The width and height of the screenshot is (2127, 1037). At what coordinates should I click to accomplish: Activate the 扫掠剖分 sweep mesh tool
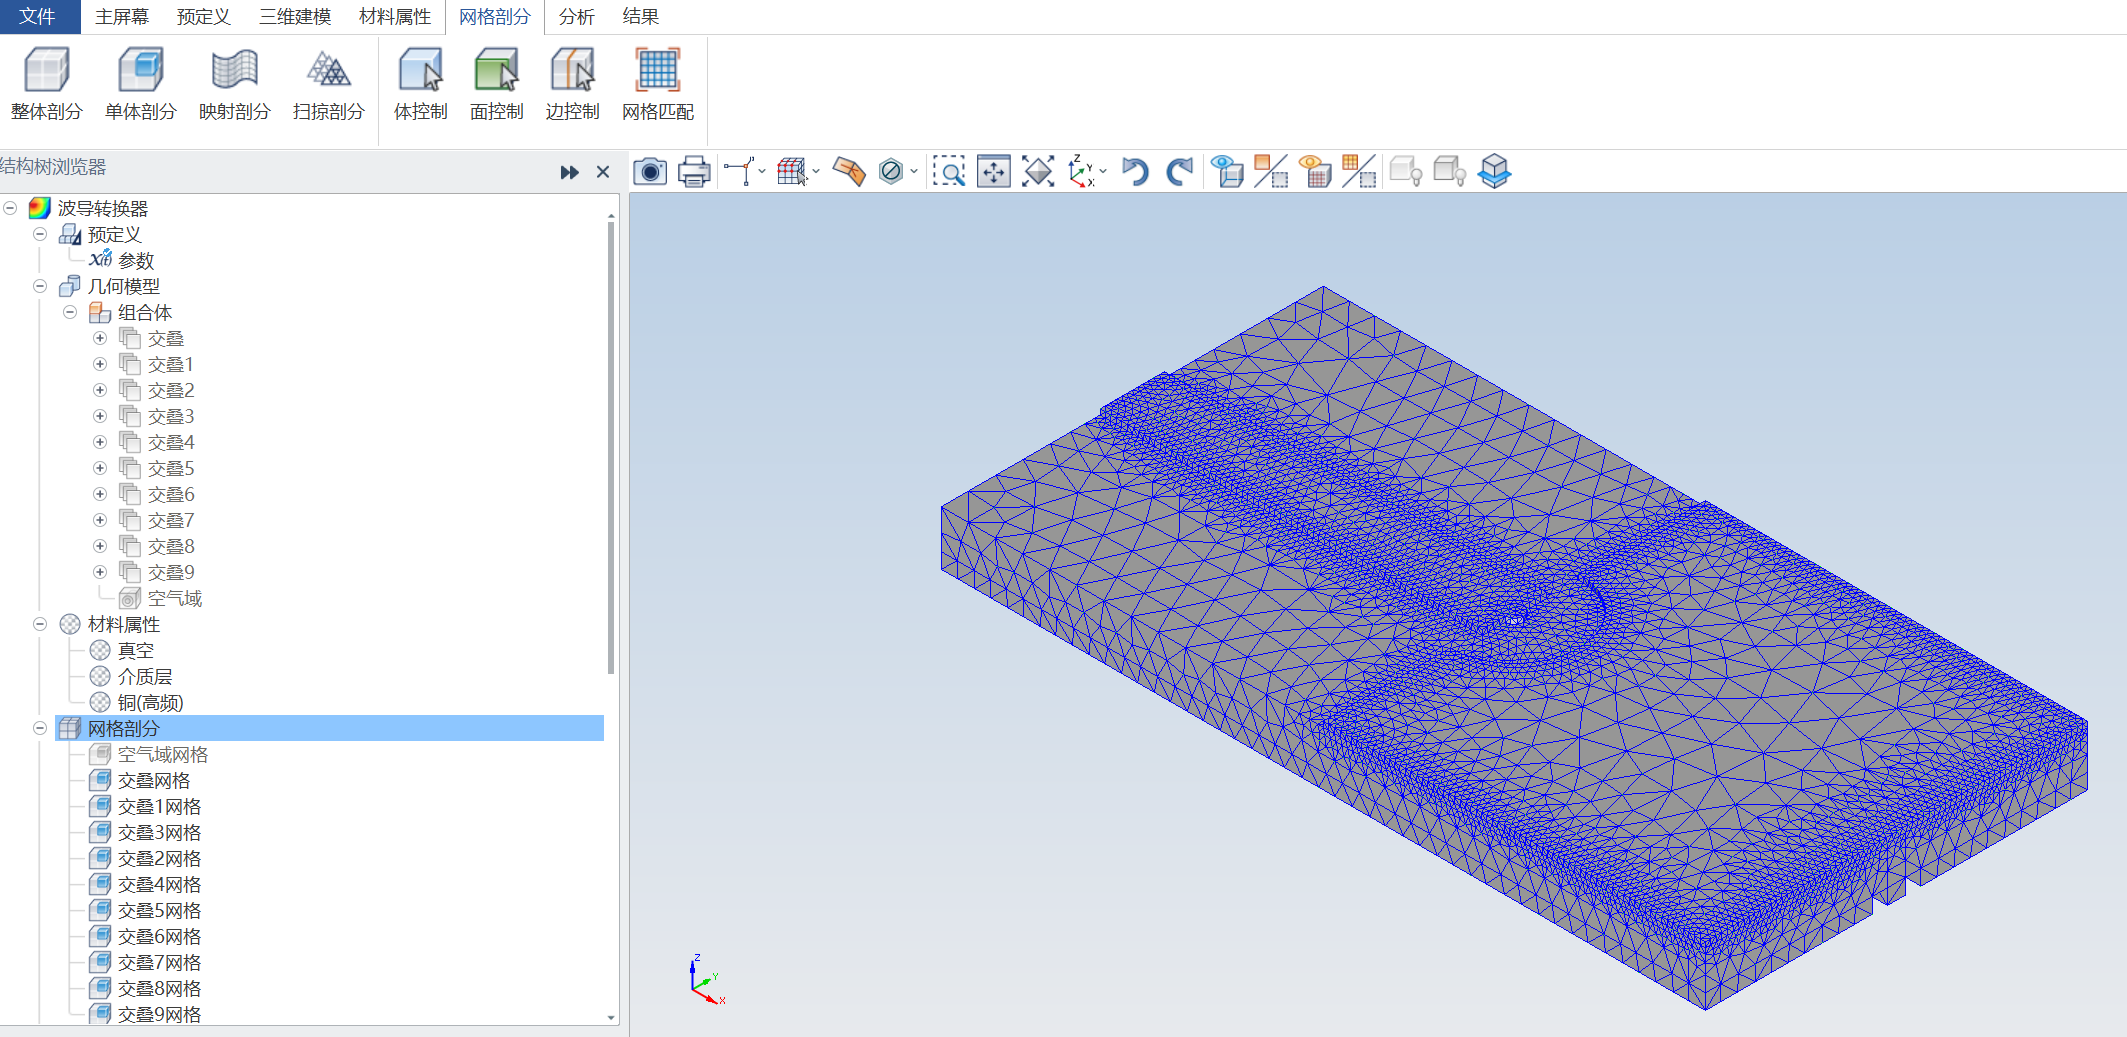point(328,85)
